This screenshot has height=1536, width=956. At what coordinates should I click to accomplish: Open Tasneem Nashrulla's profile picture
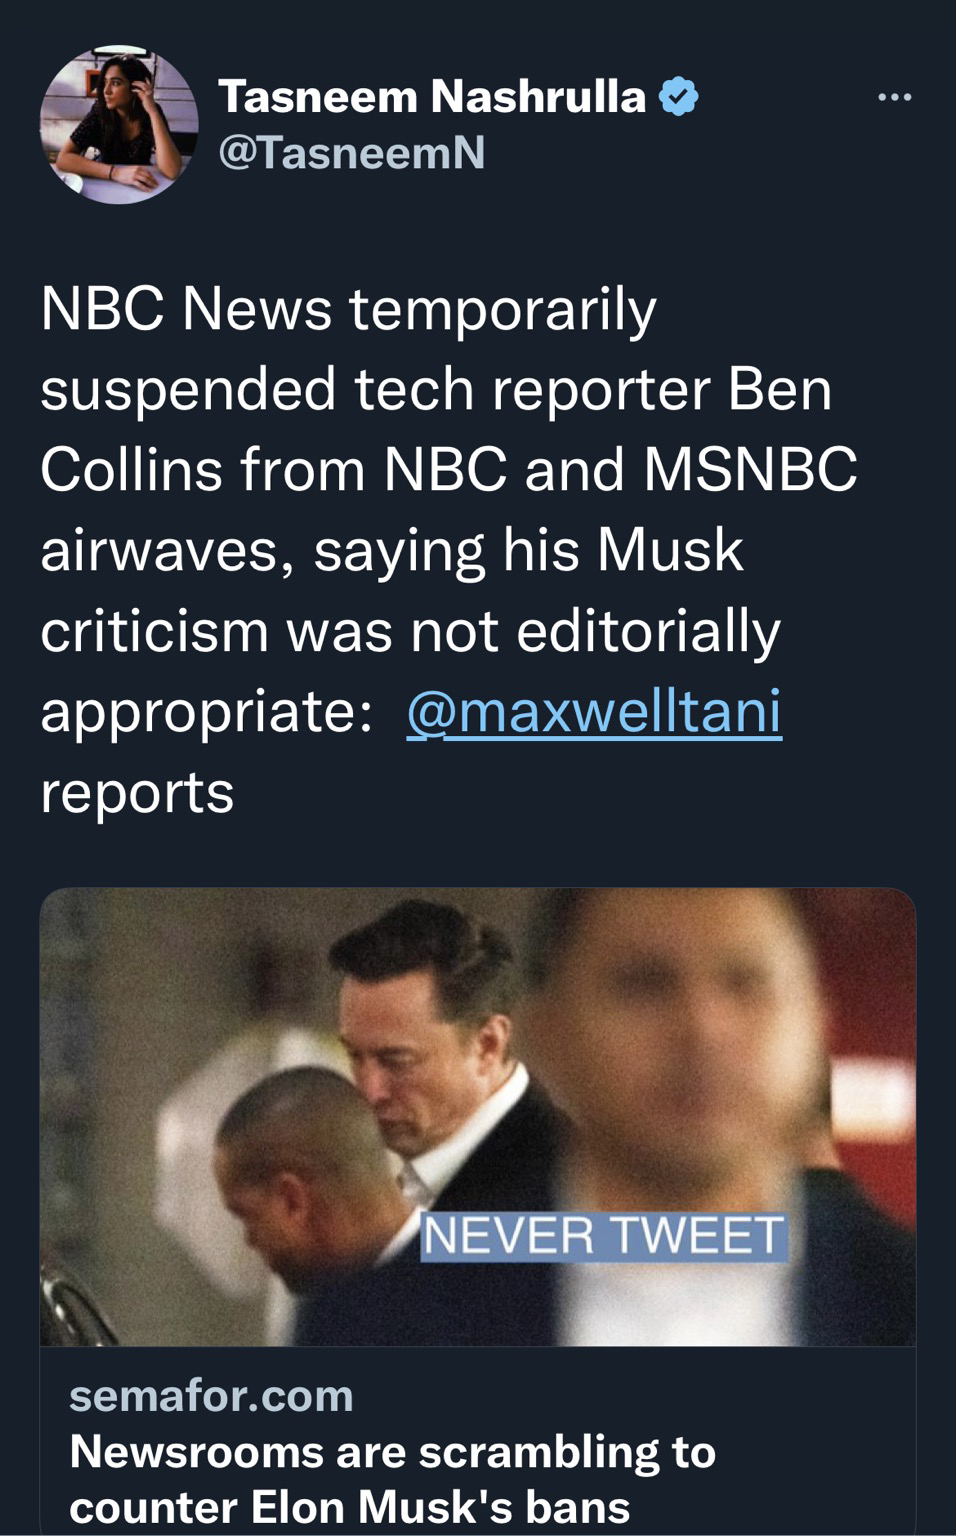pos(119,125)
